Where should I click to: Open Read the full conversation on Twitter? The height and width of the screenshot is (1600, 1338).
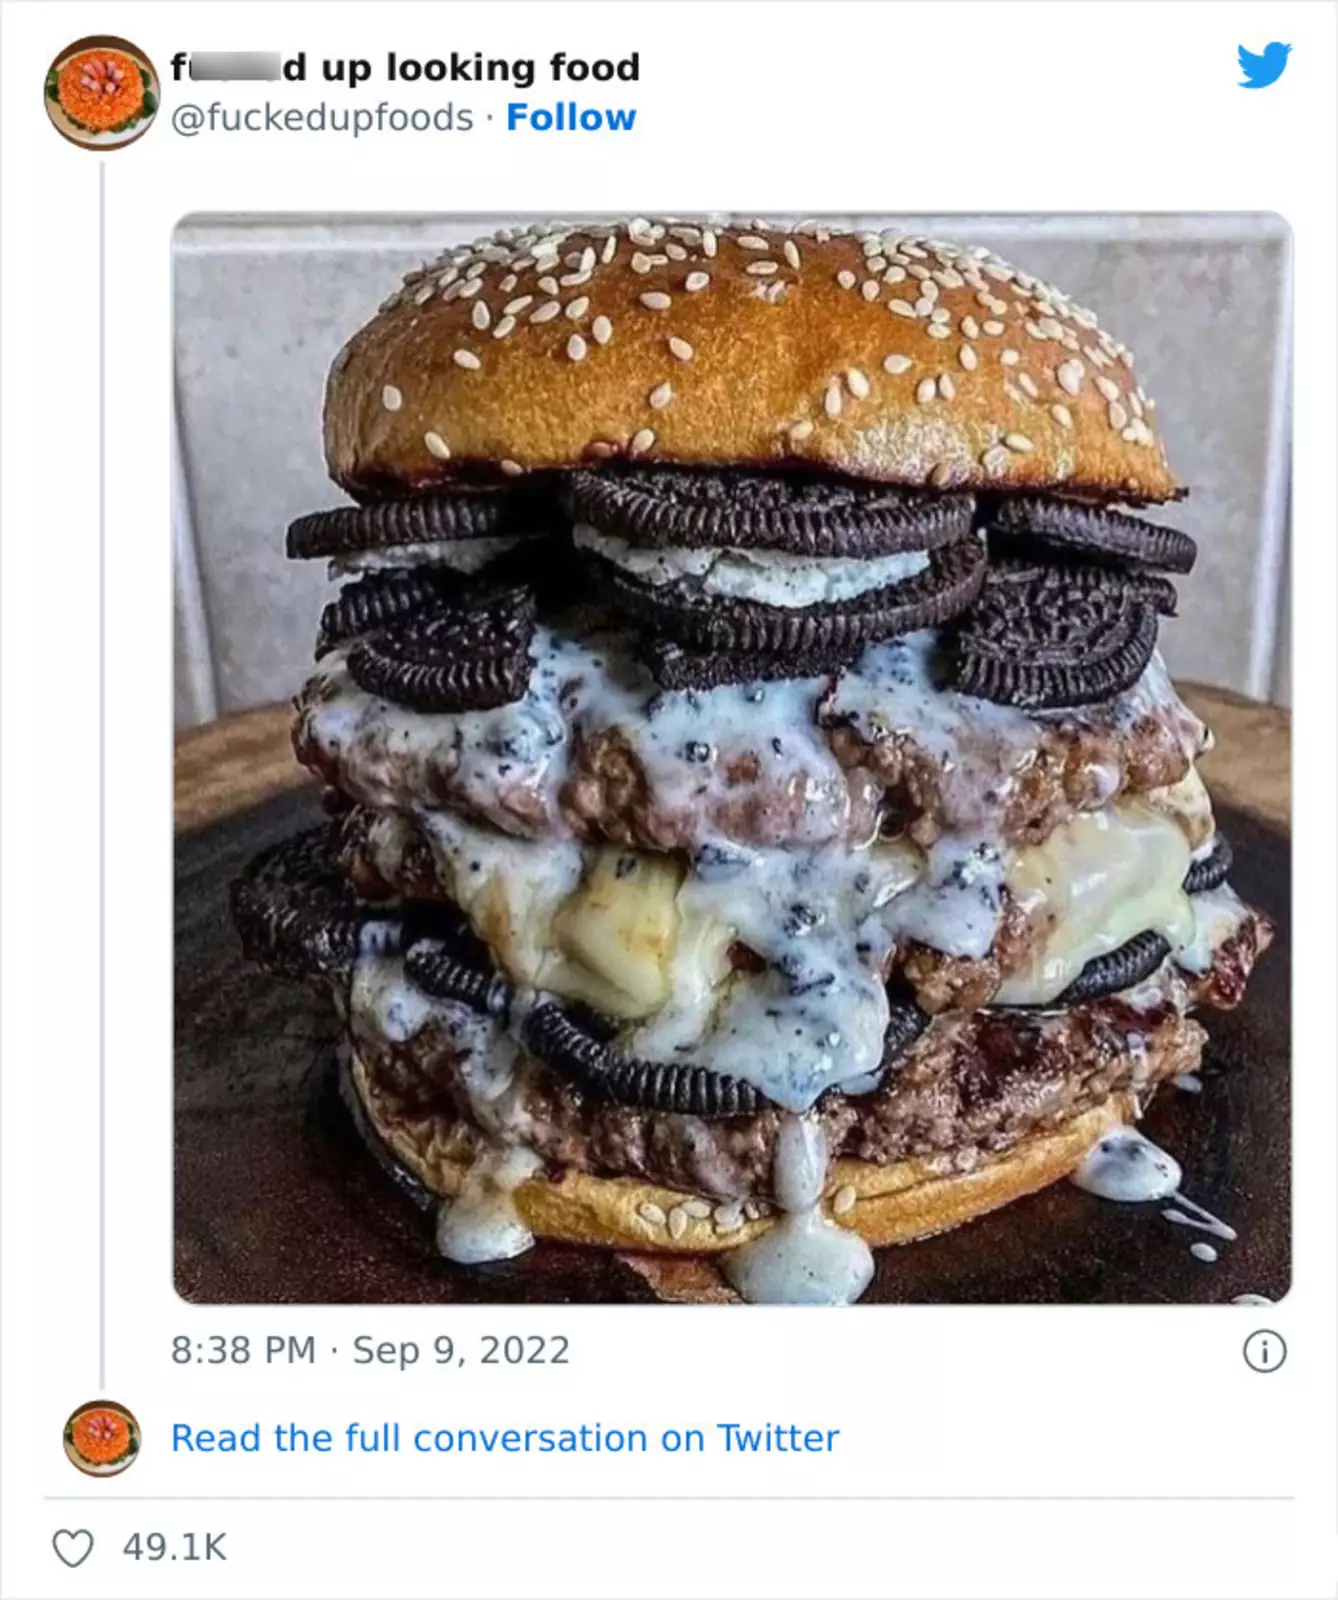pyautogui.click(x=505, y=1438)
